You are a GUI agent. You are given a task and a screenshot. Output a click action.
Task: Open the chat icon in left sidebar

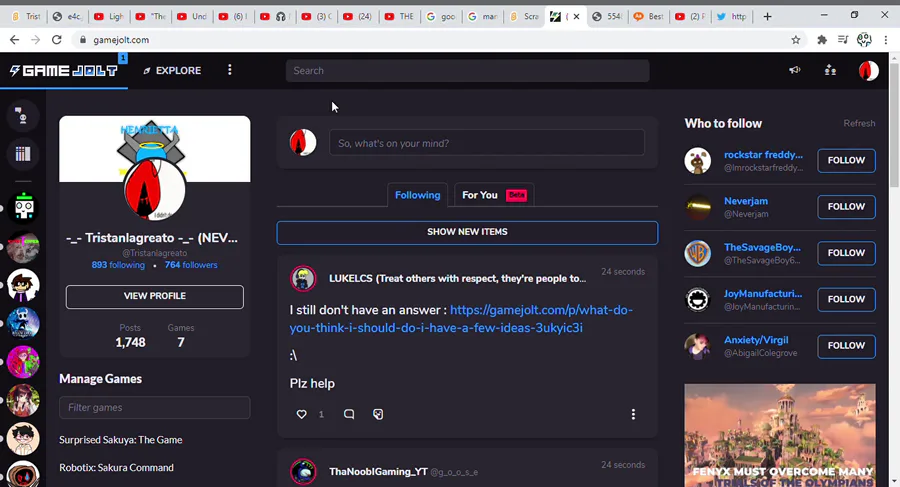pos(23,115)
